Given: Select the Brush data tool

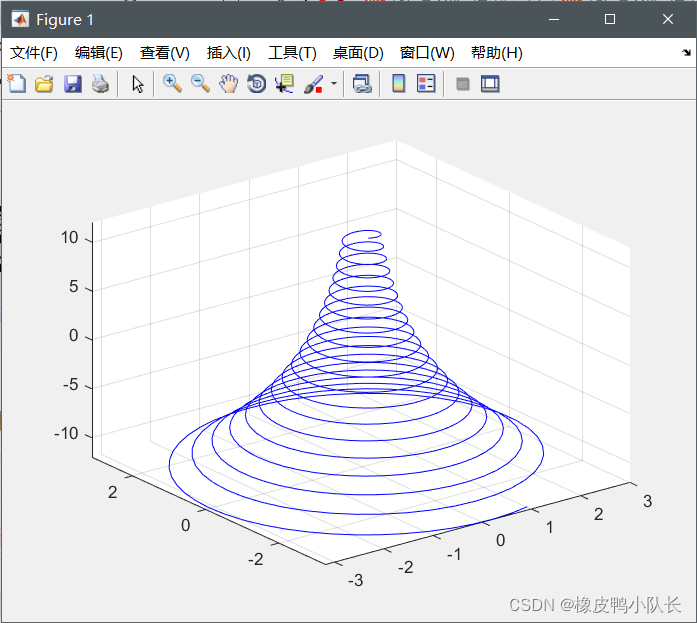Looking at the screenshot, I should pos(313,84).
